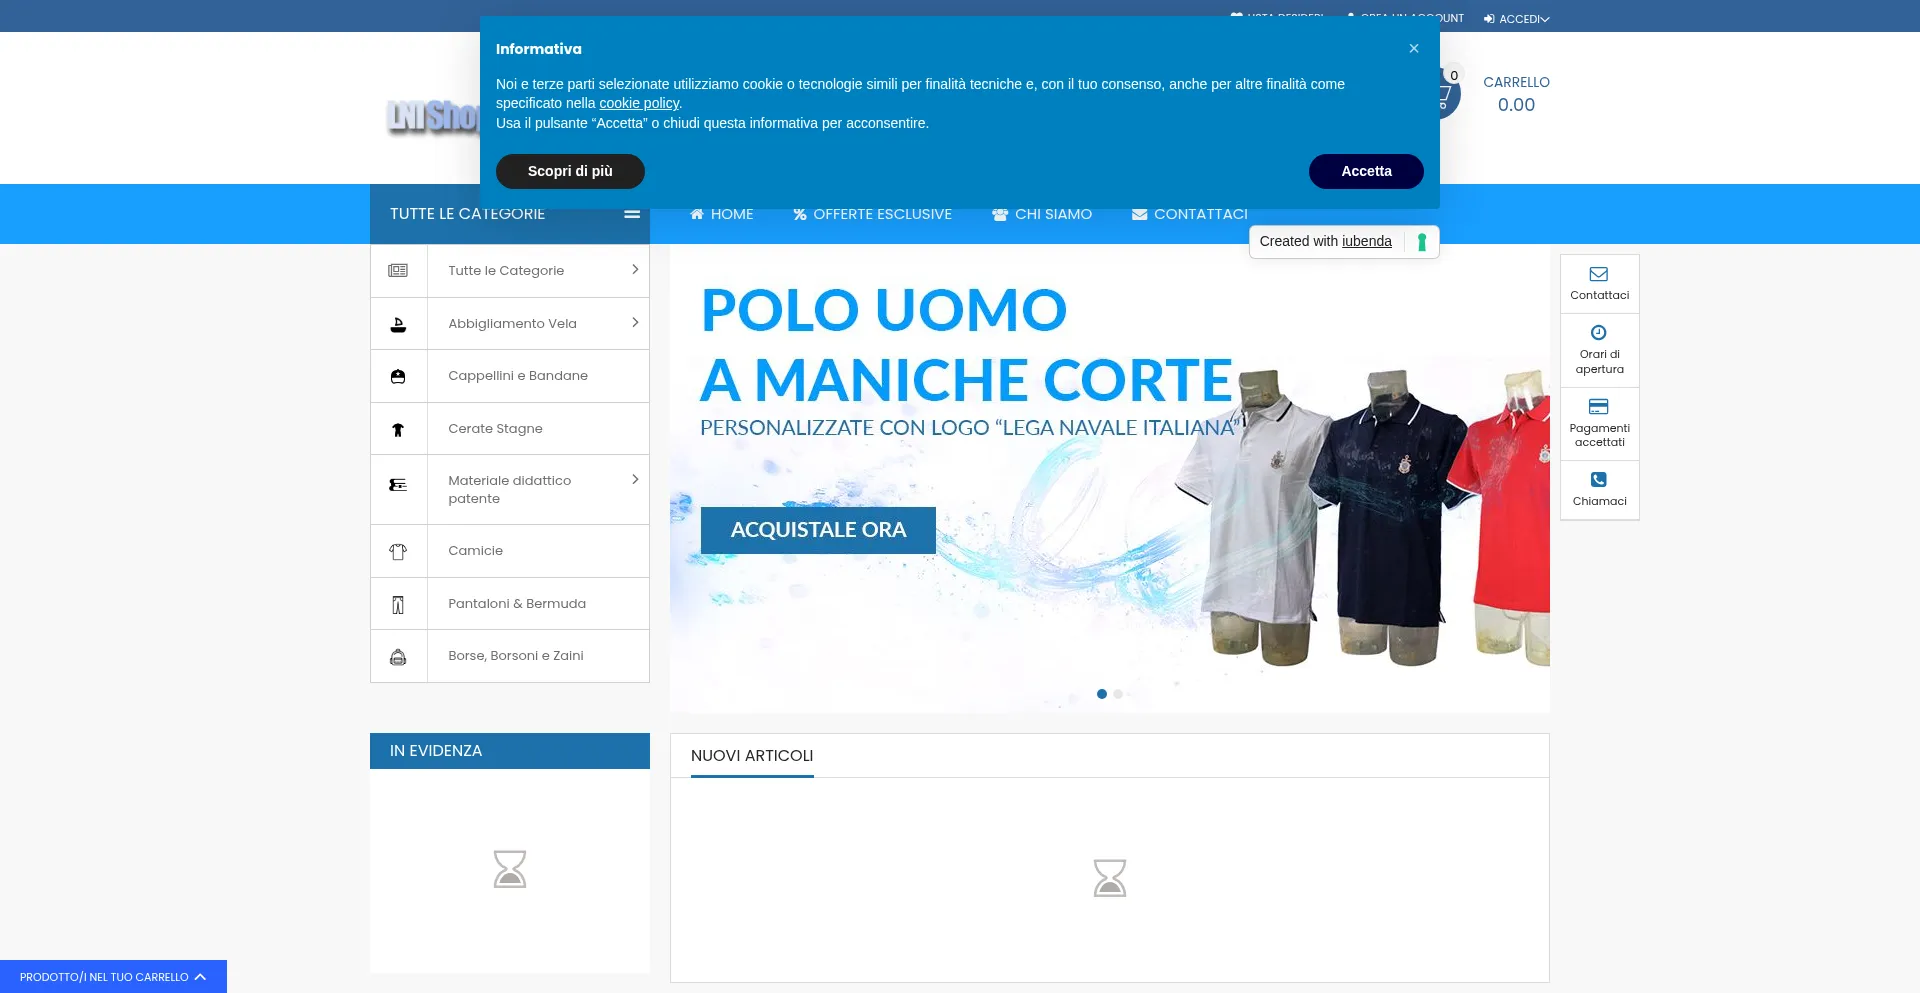Open the cookie policy link

click(x=639, y=103)
